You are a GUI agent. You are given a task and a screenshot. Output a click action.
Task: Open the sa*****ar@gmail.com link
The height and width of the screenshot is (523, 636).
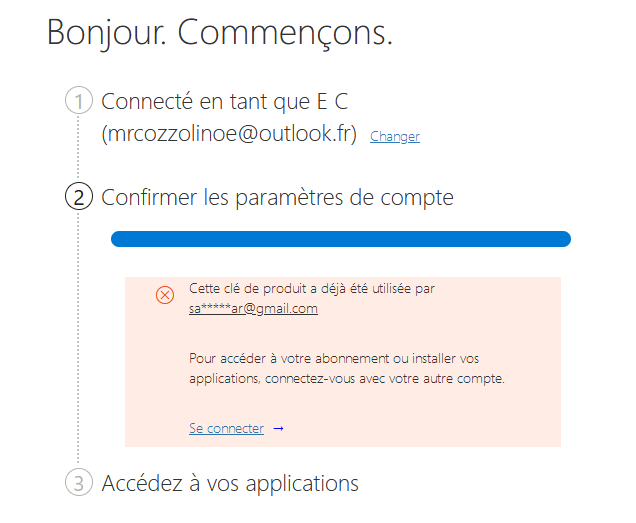pyautogui.click(x=253, y=309)
